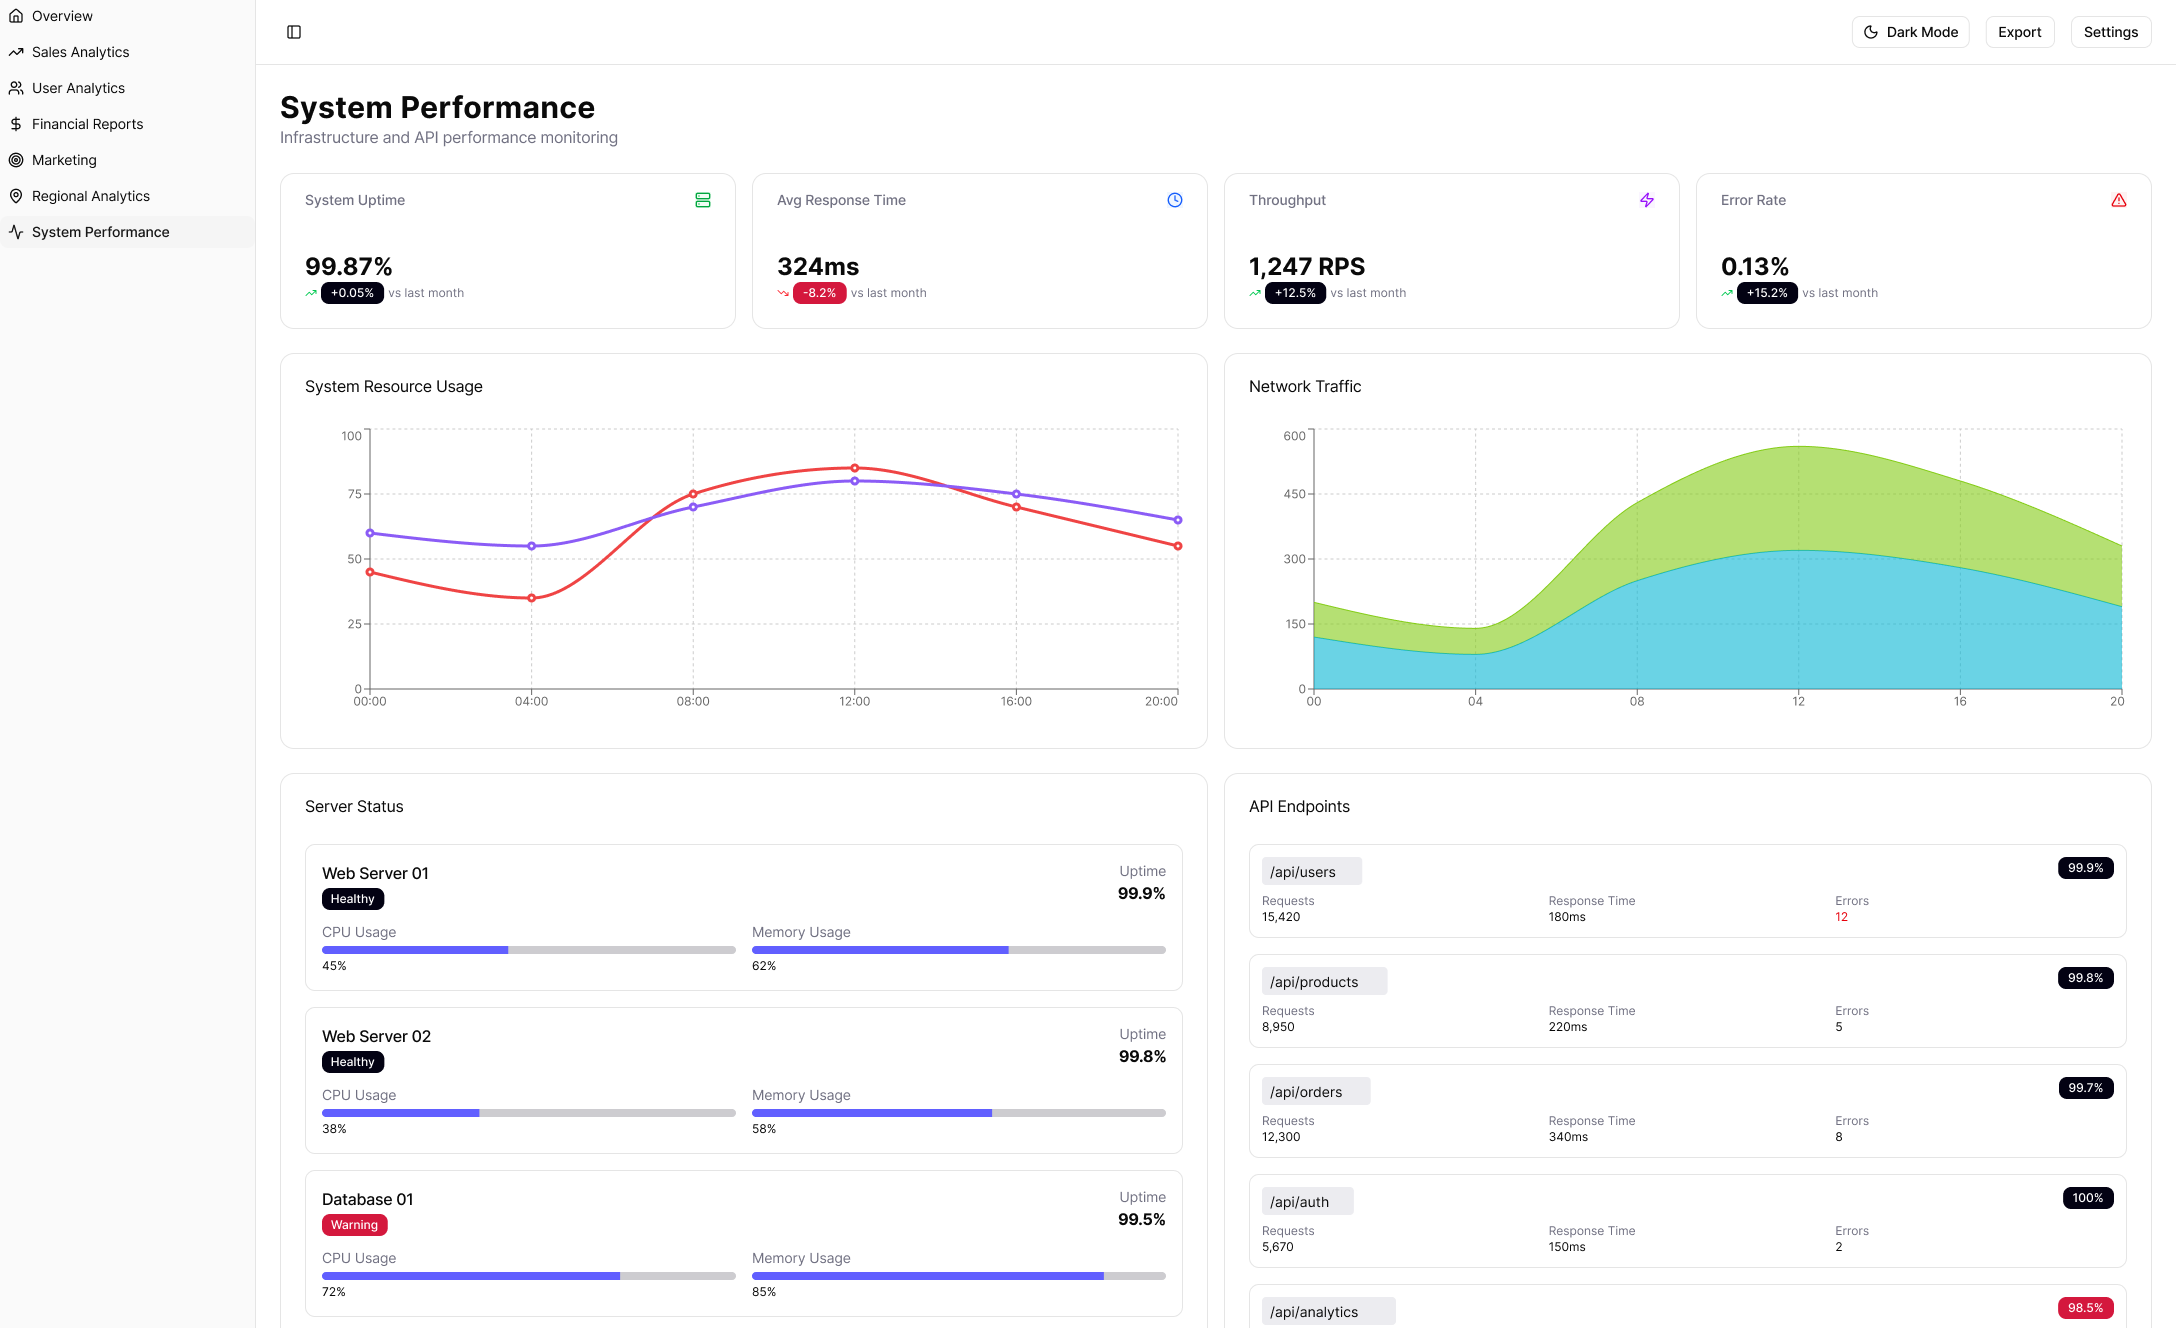Viewport: 2176px width, 1328px height.
Task: Click Database 01 Memory Usage progress bar
Action: tap(958, 1276)
